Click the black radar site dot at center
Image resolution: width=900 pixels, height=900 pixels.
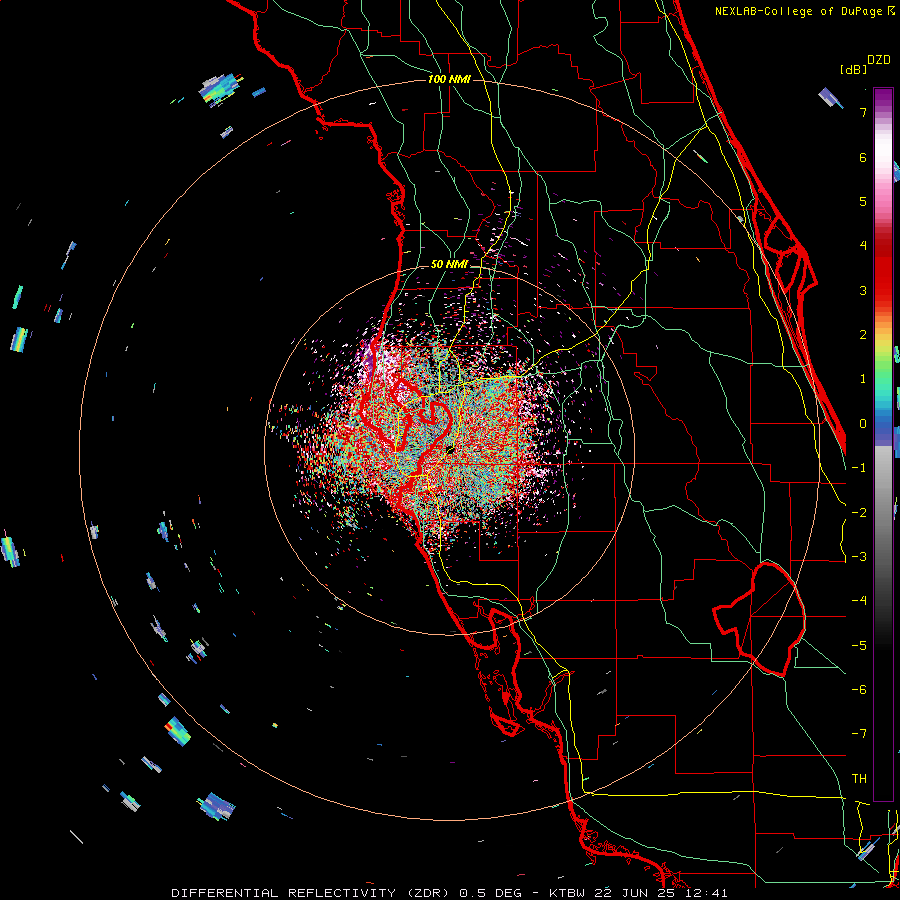point(450,450)
